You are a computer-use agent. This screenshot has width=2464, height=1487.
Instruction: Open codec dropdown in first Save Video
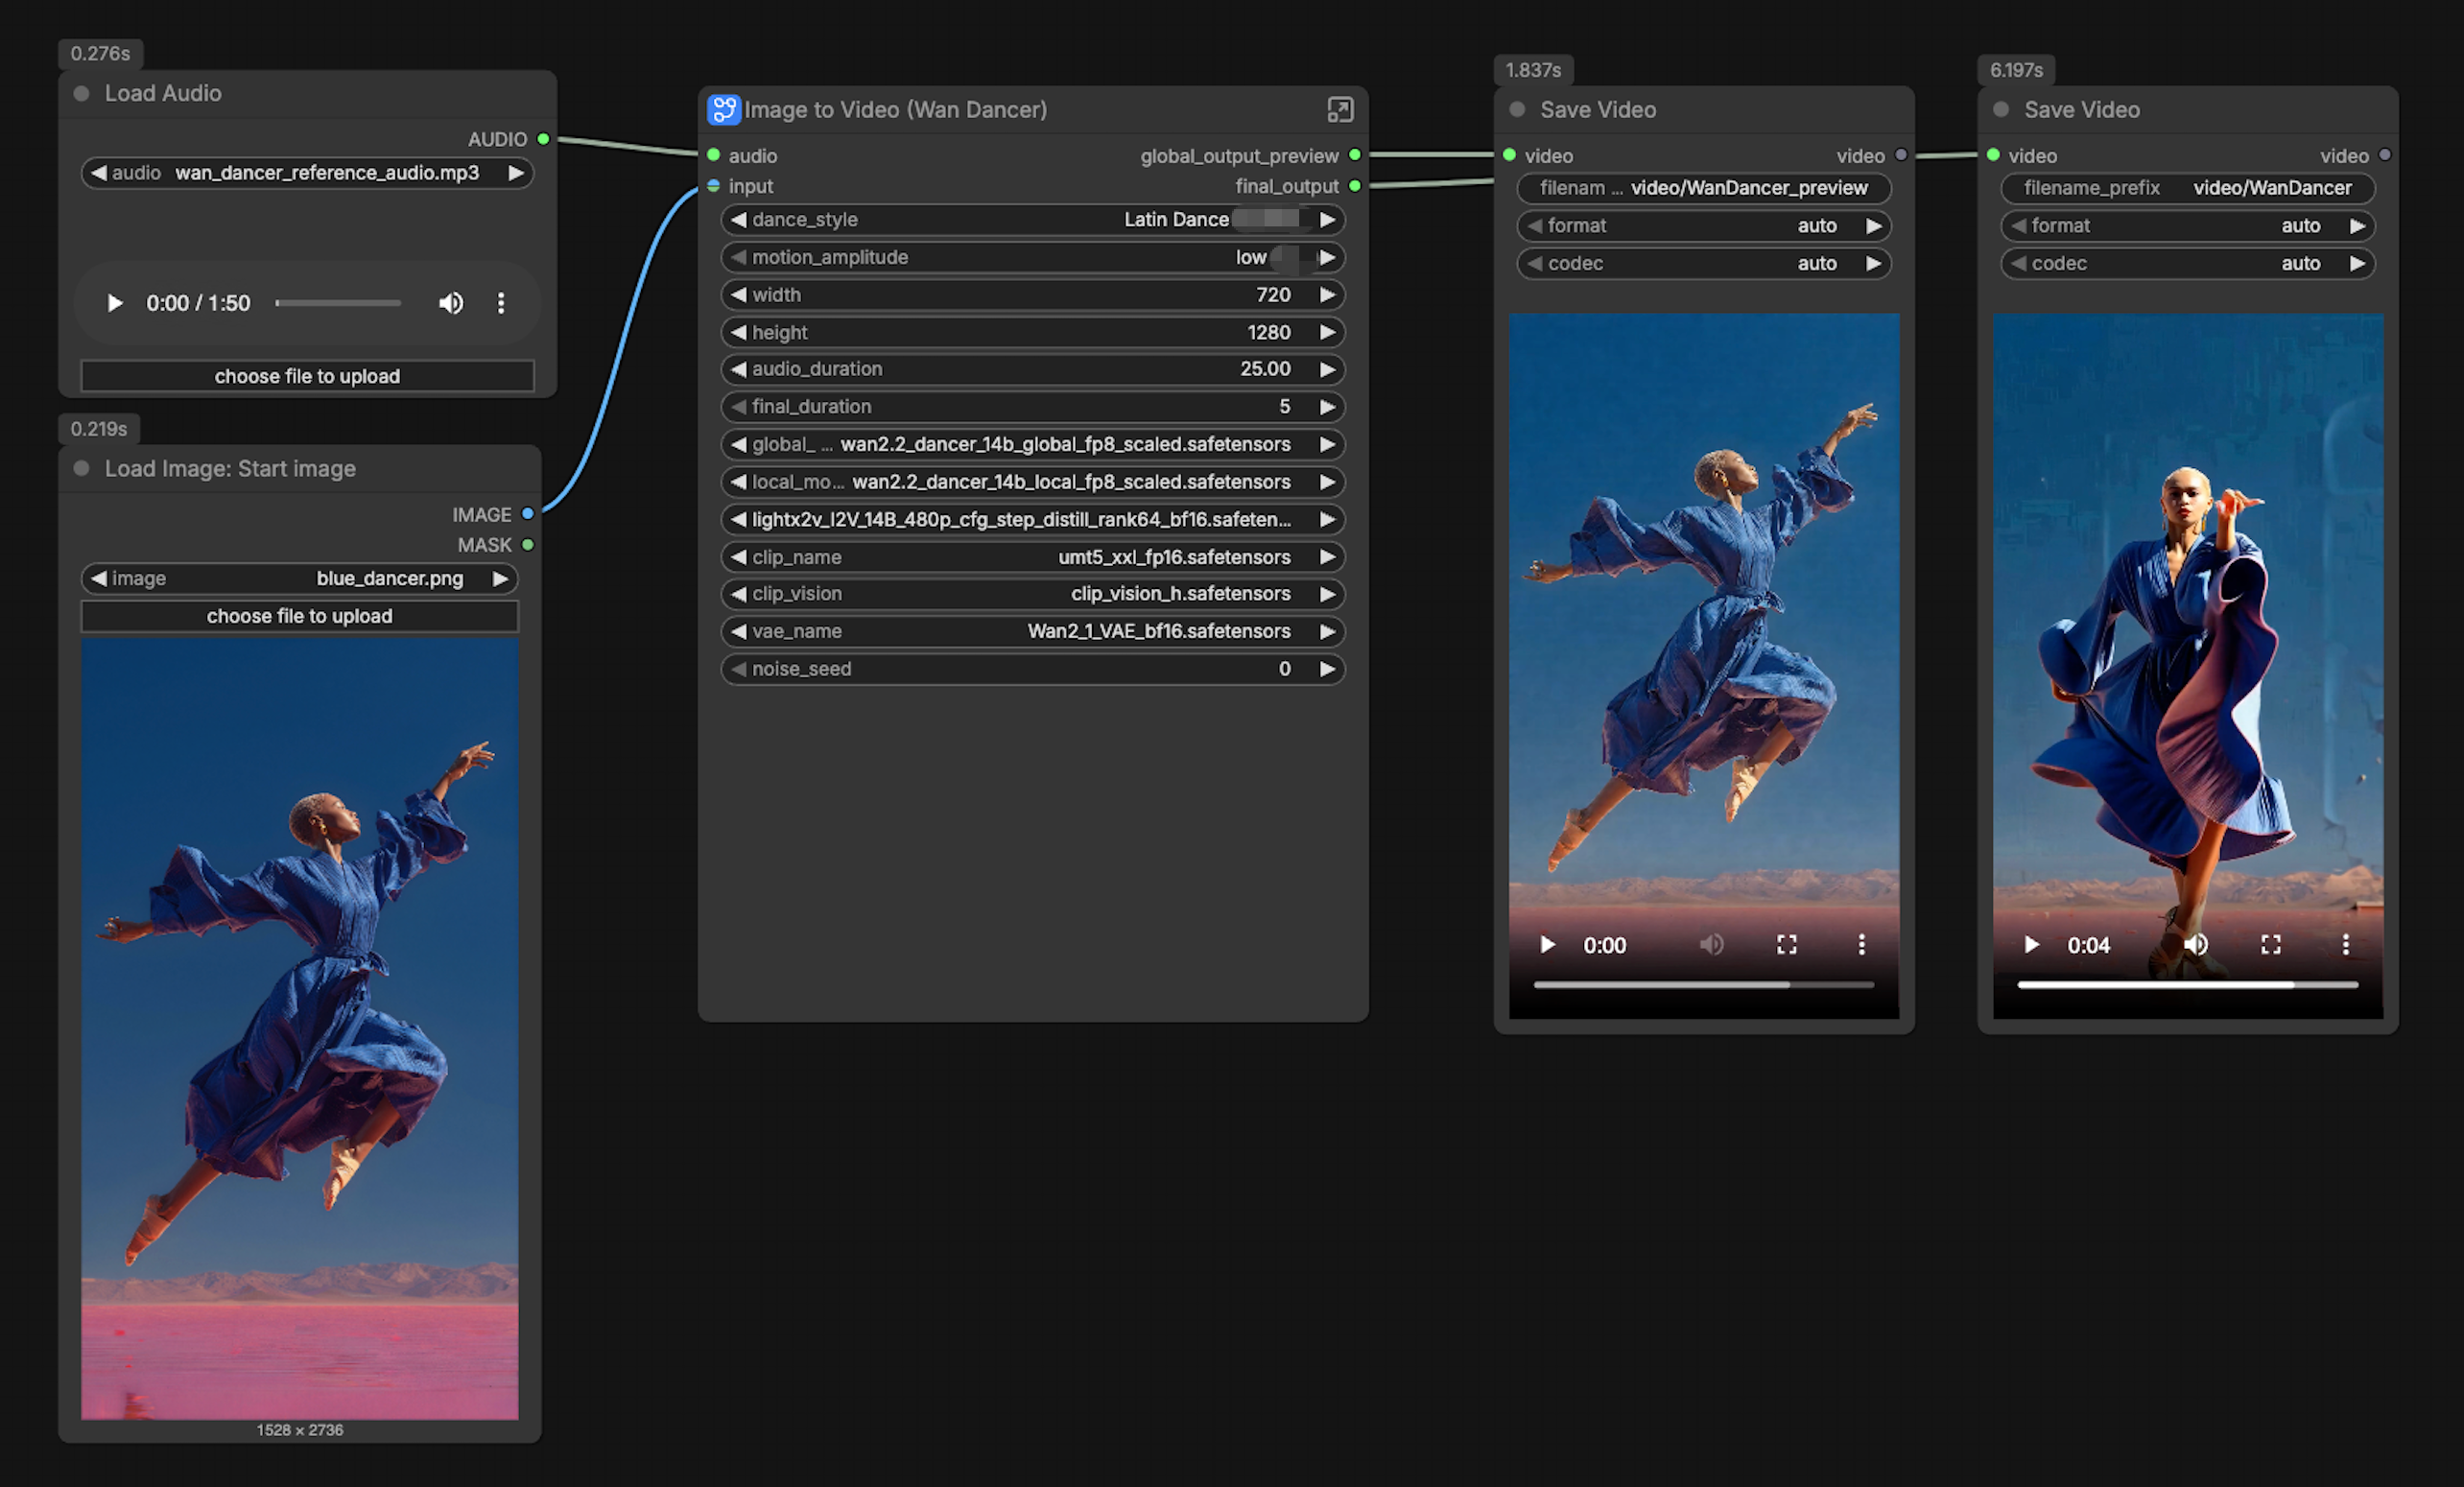click(1704, 263)
